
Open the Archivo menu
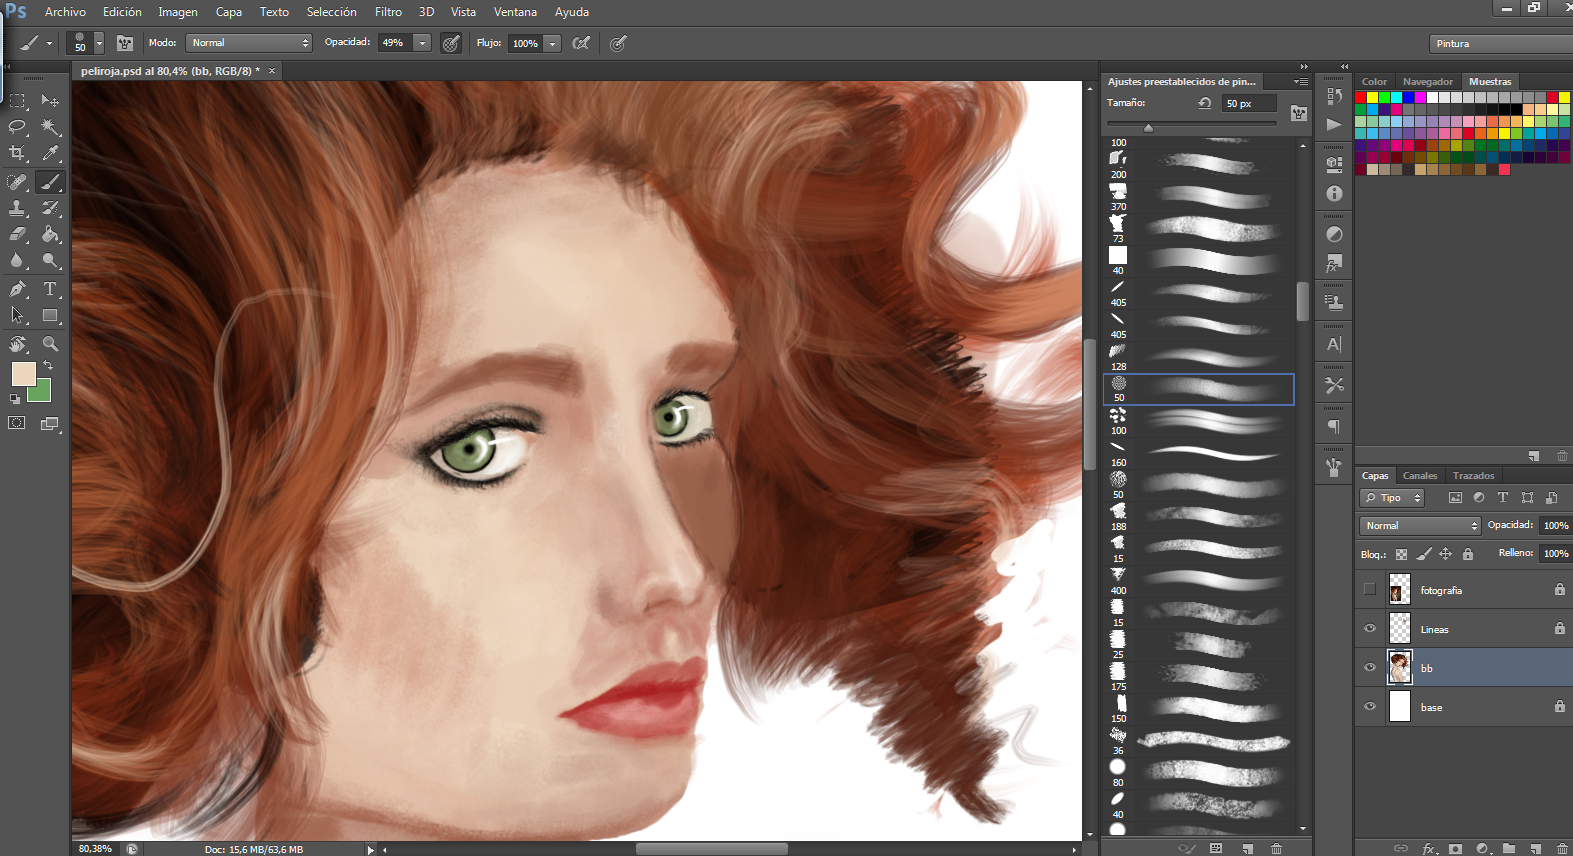65,12
